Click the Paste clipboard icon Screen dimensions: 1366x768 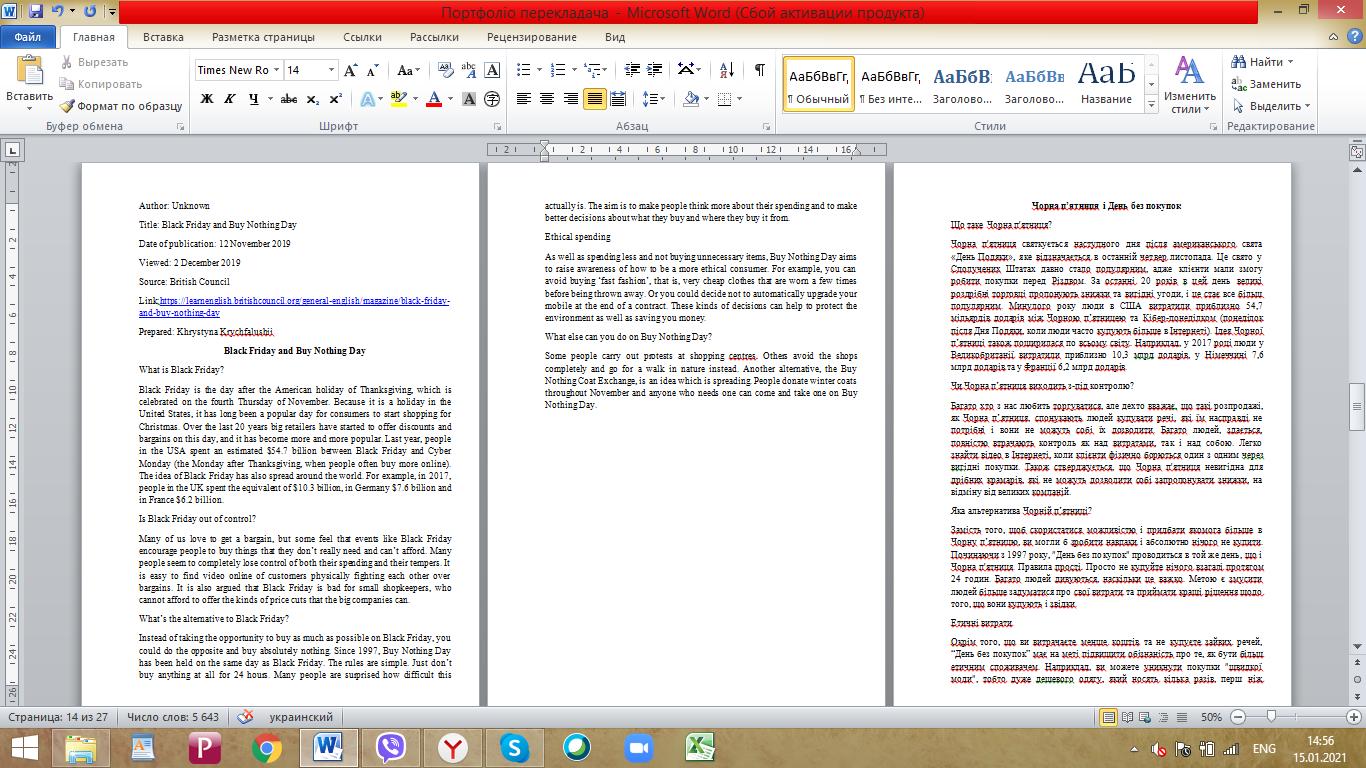29,71
